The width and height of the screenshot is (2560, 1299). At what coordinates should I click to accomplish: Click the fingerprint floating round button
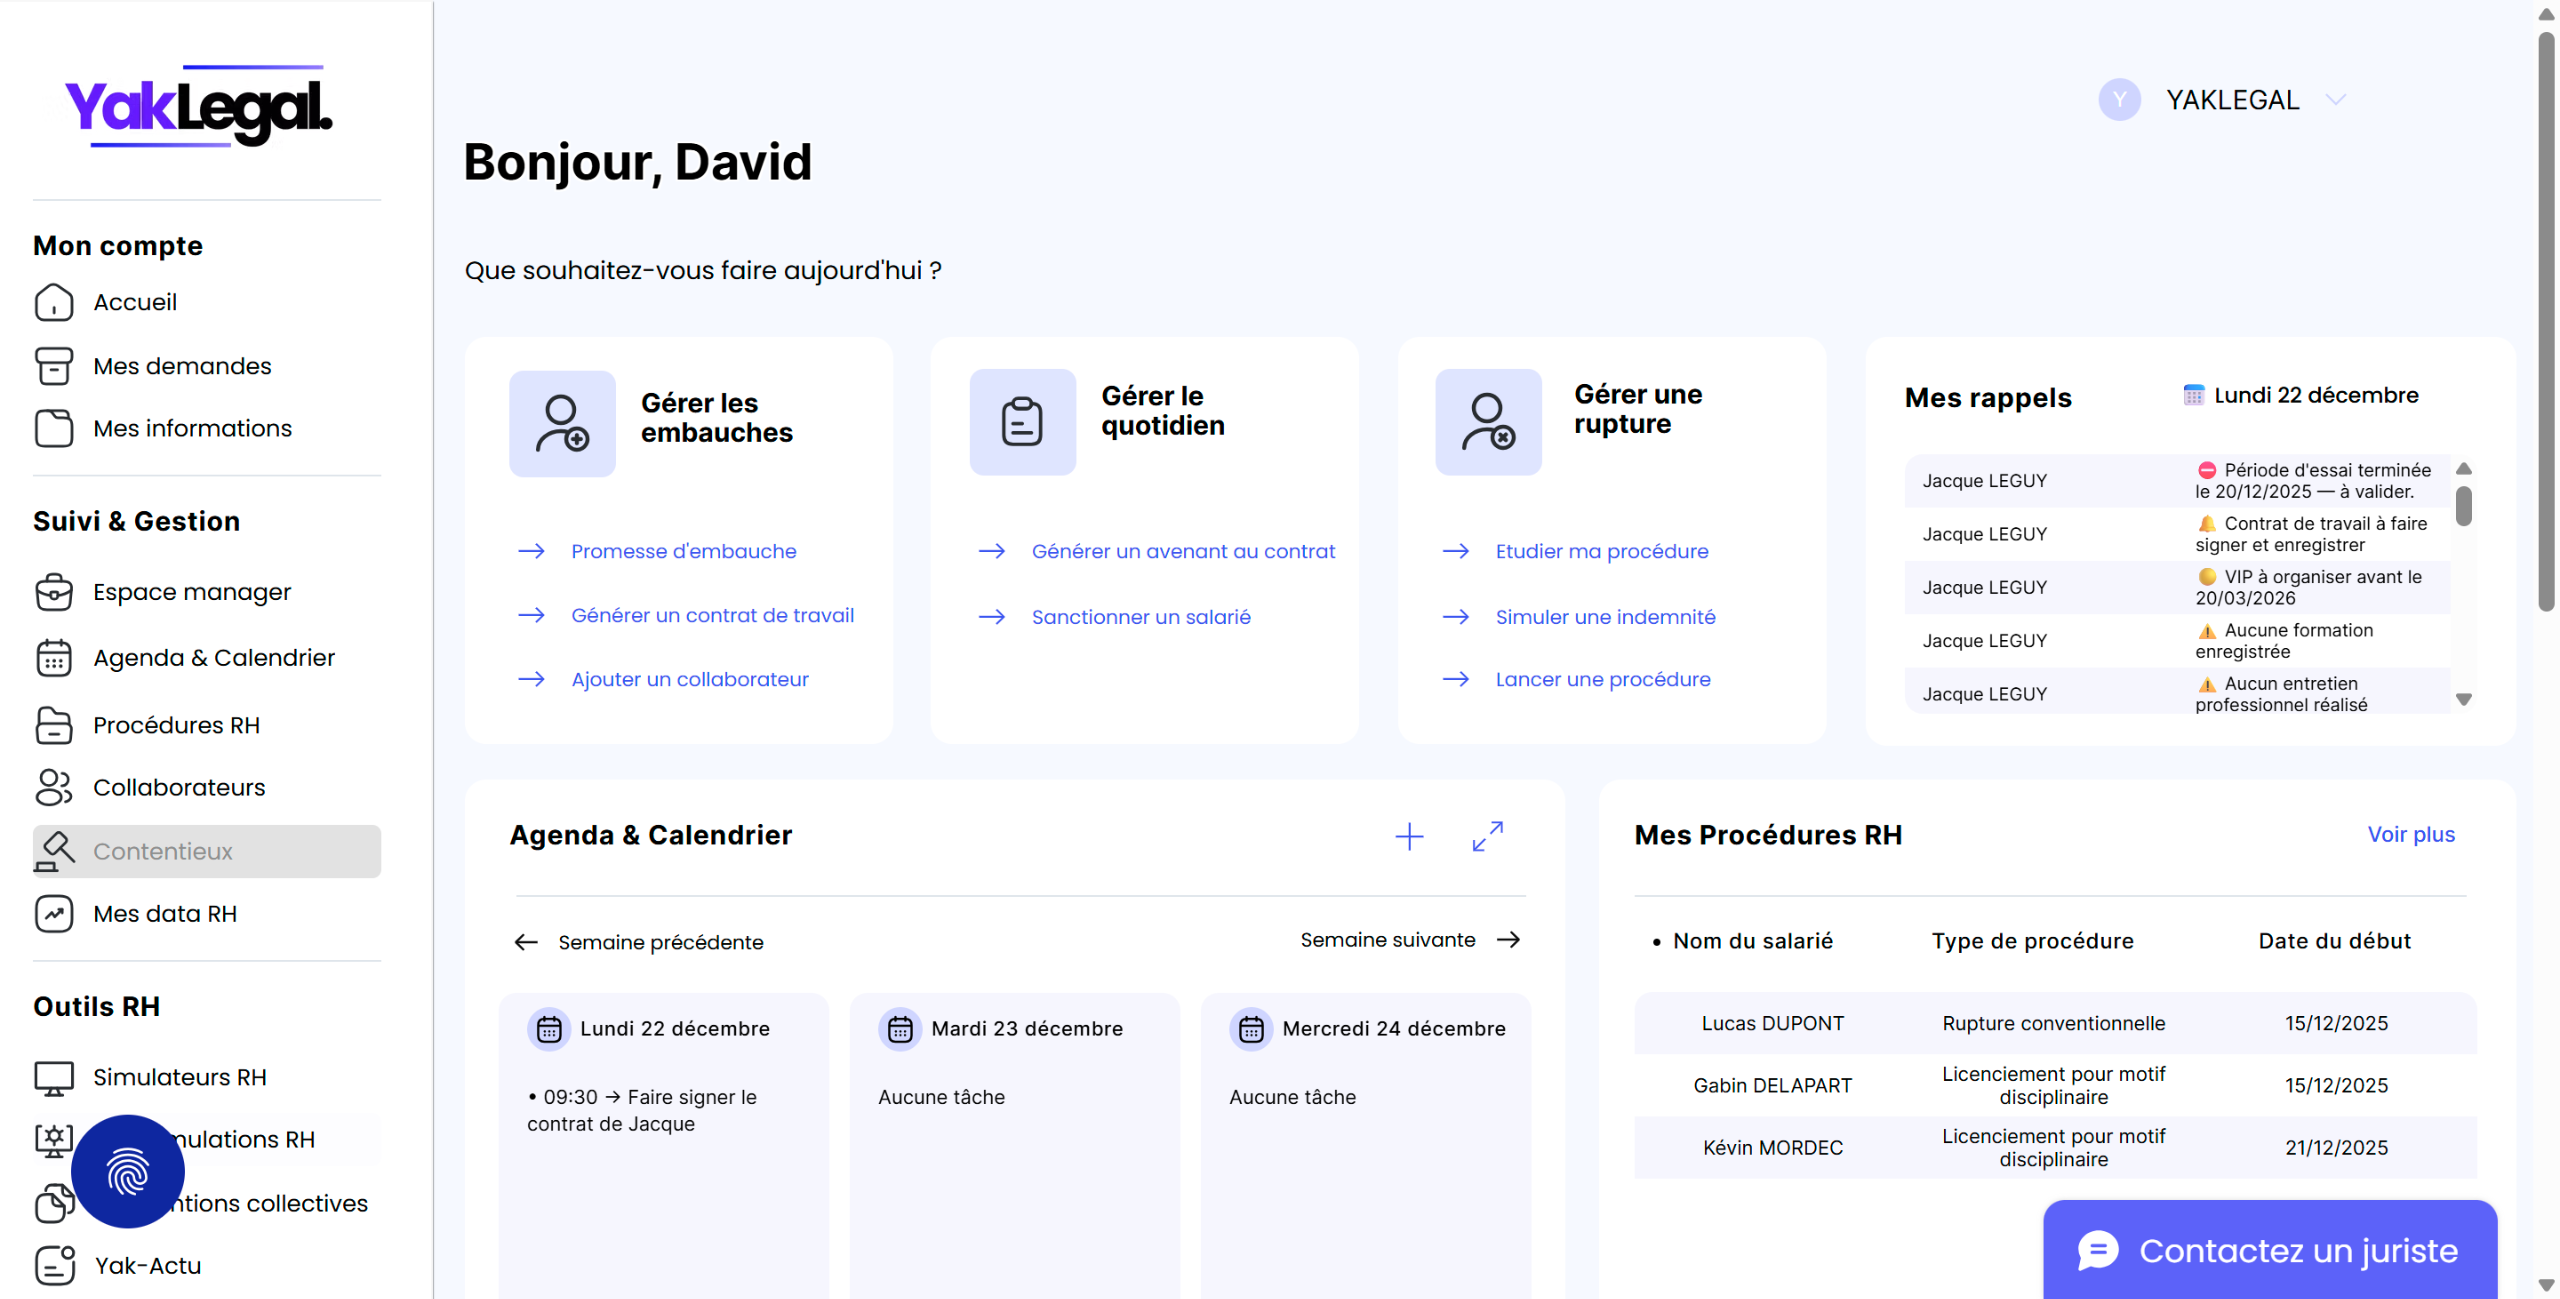[128, 1171]
